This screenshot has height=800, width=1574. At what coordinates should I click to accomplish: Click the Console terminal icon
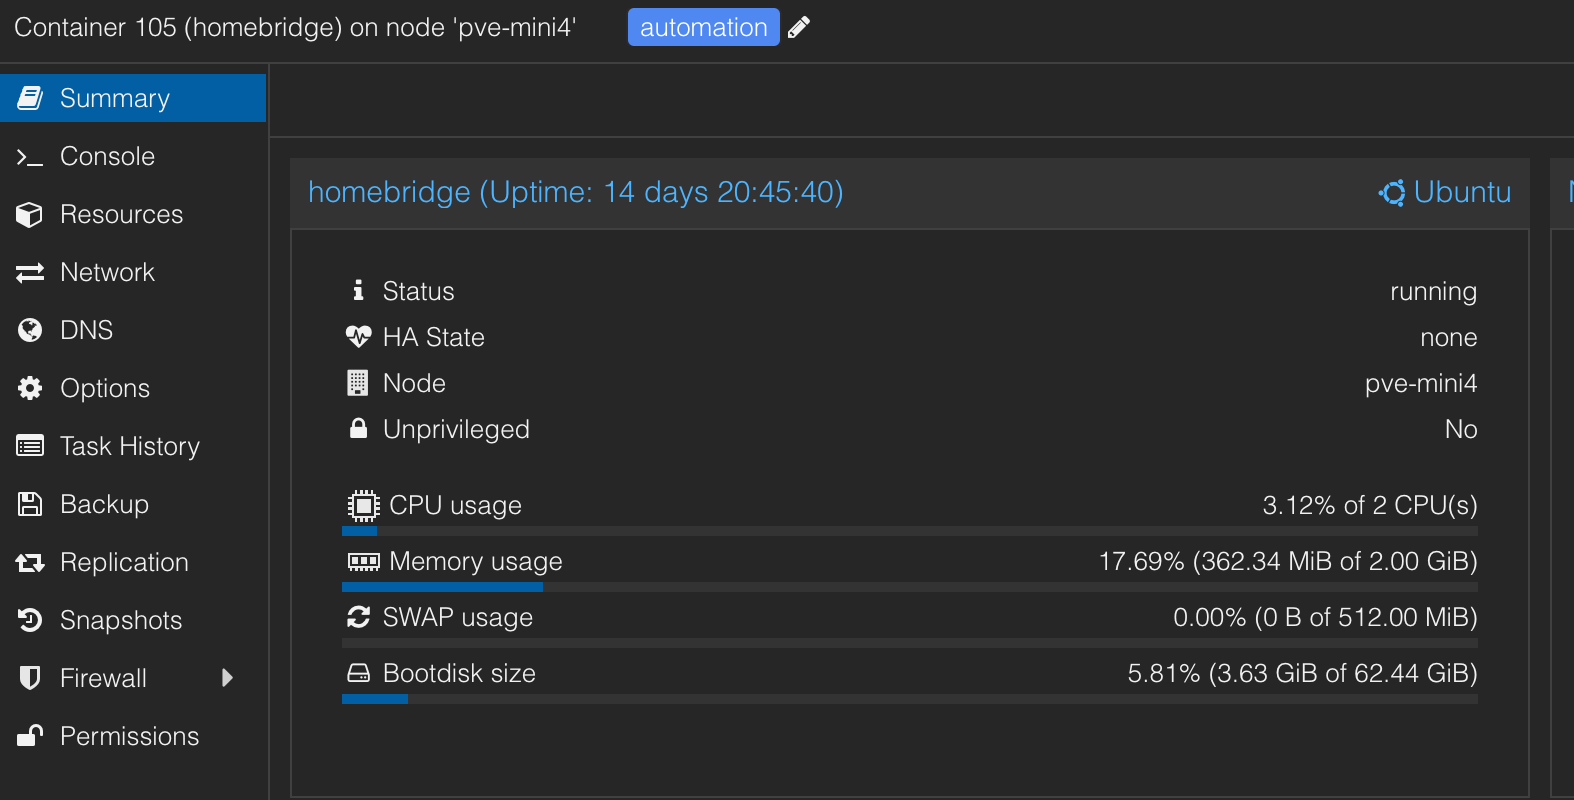point(30,157)
